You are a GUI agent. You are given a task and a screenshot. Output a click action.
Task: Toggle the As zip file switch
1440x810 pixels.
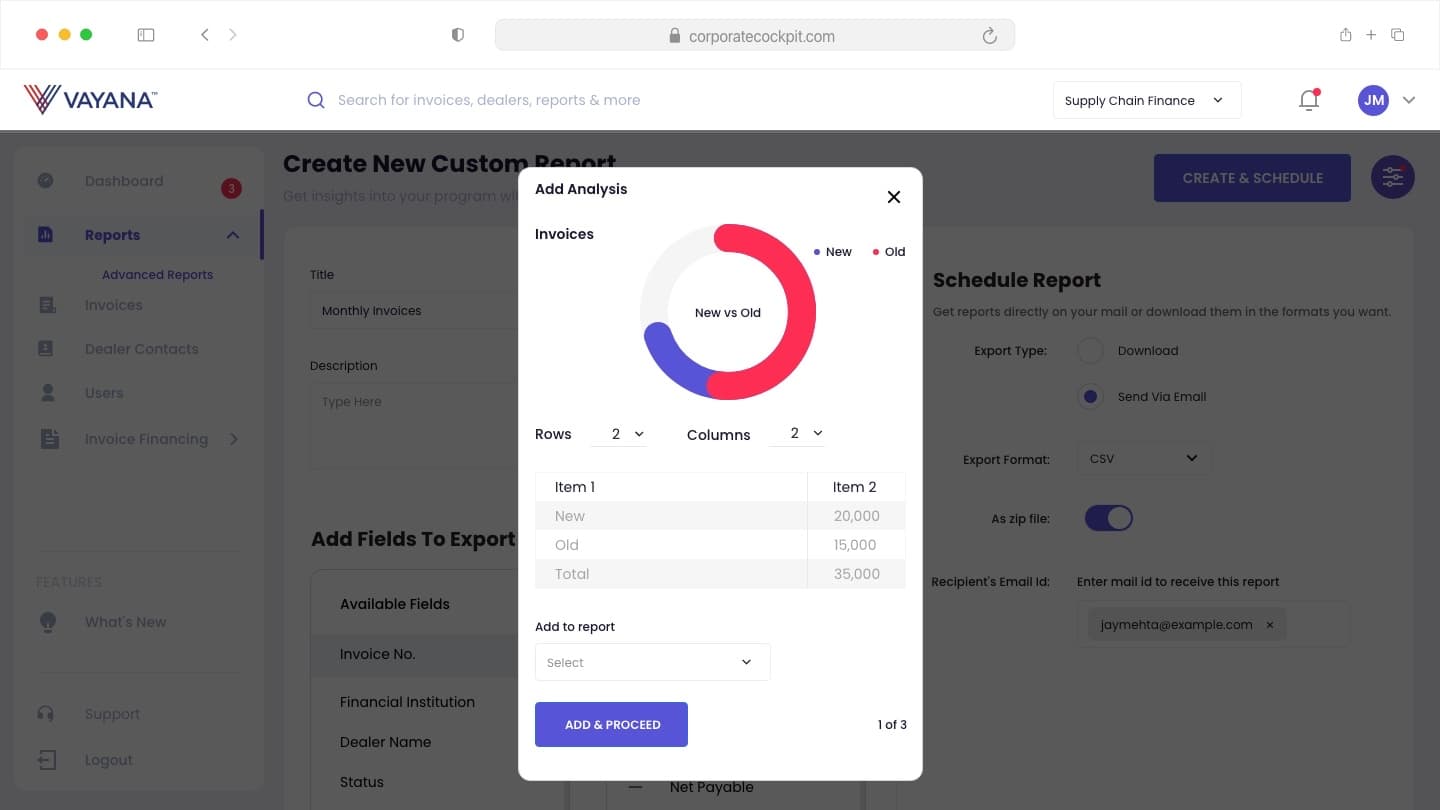tap(1109, 518)
